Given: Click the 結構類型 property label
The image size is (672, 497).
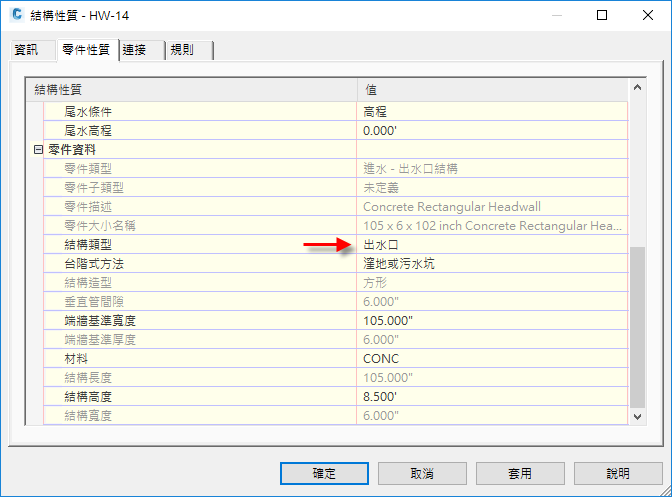Looking at the screenshot, I should tap(88, 245).
